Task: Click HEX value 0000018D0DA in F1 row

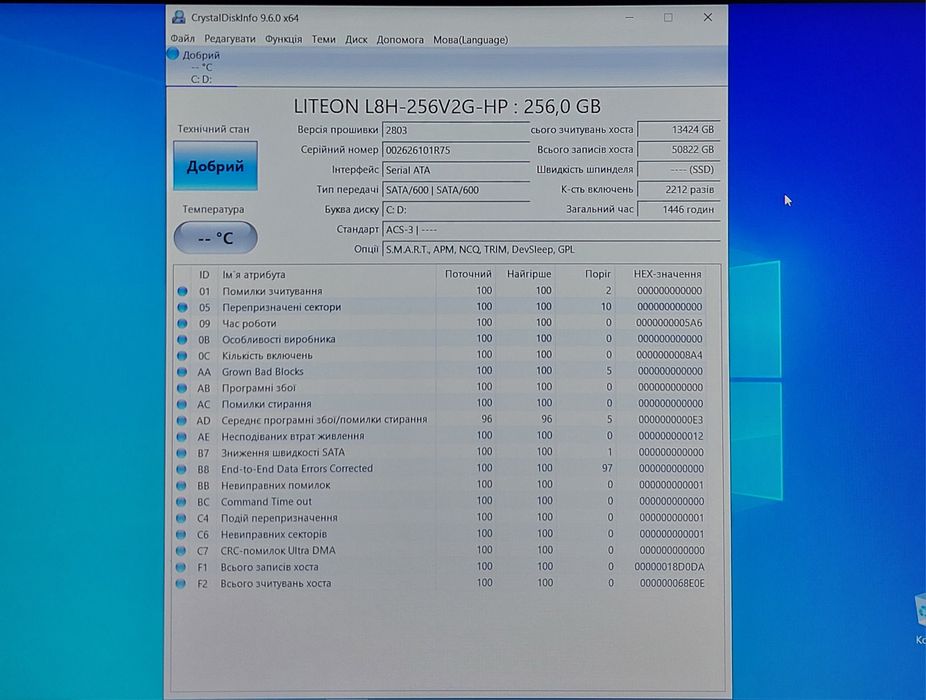Action: [x=669, y=566]
